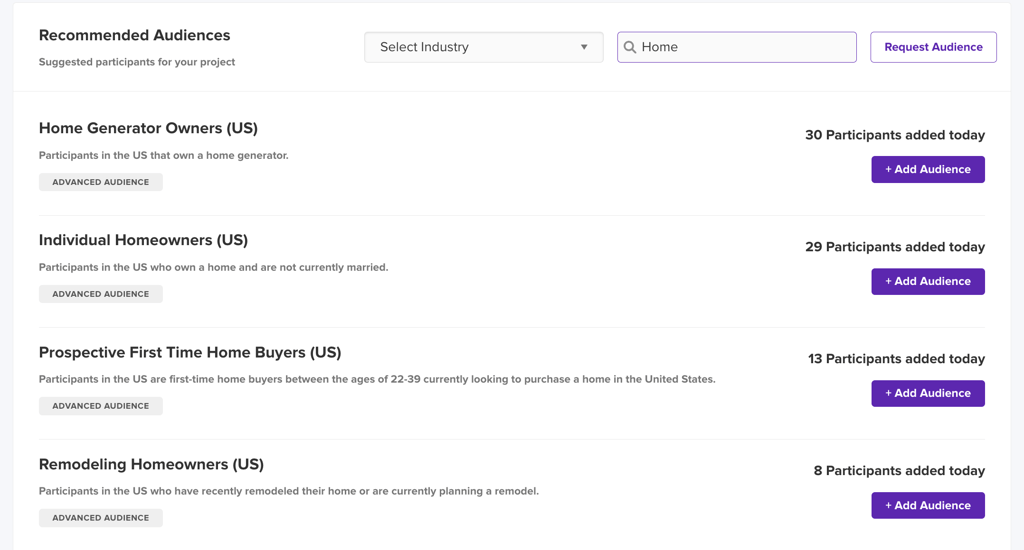Click the 8 Participants added today text
Screen dimensions: 1024x550
(x=898, y=471)
